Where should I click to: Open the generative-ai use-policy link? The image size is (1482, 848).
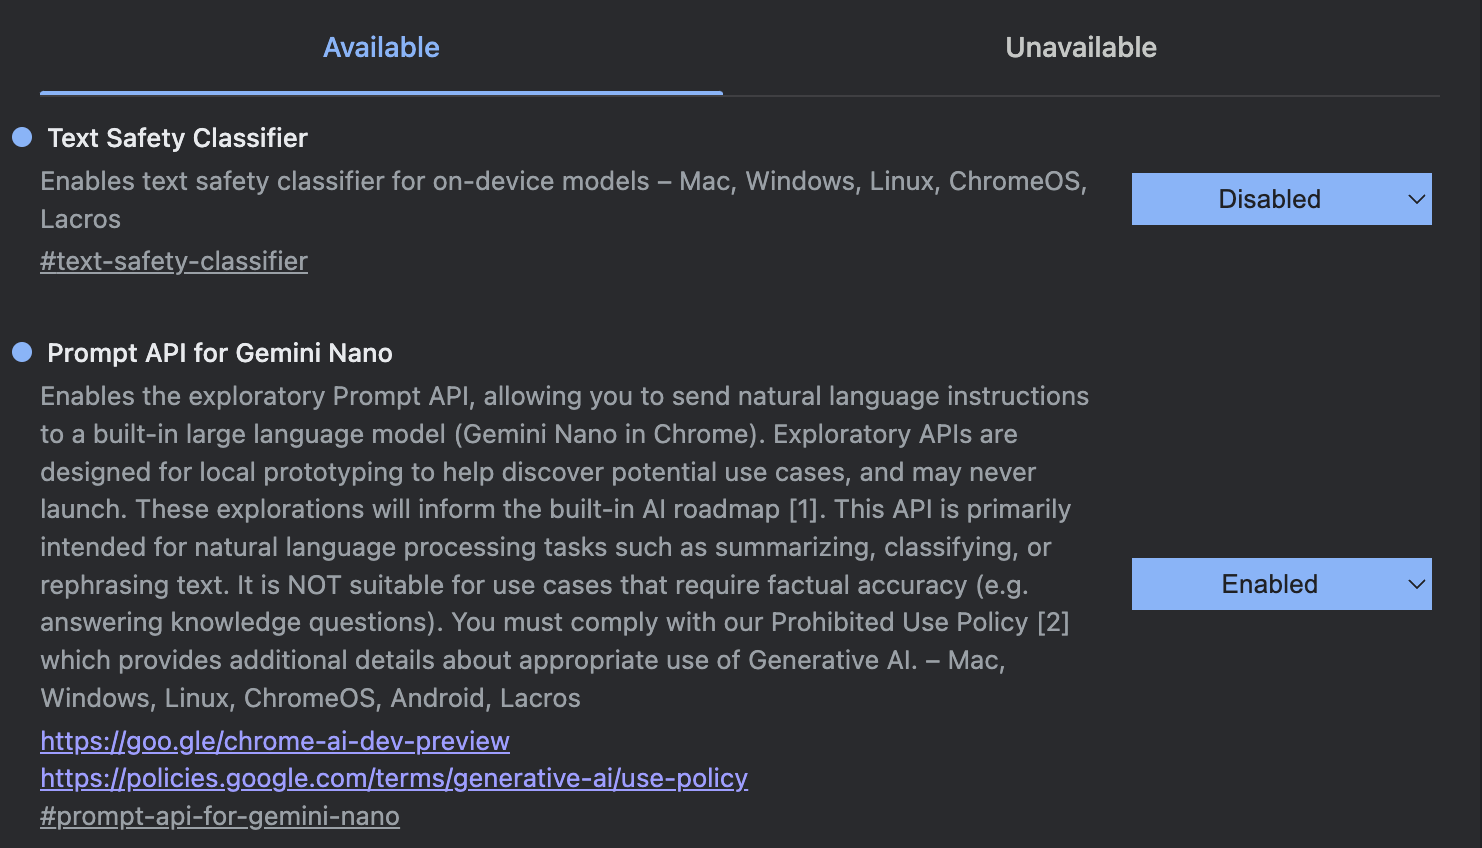pyautogui.click(x=394, y=778)
